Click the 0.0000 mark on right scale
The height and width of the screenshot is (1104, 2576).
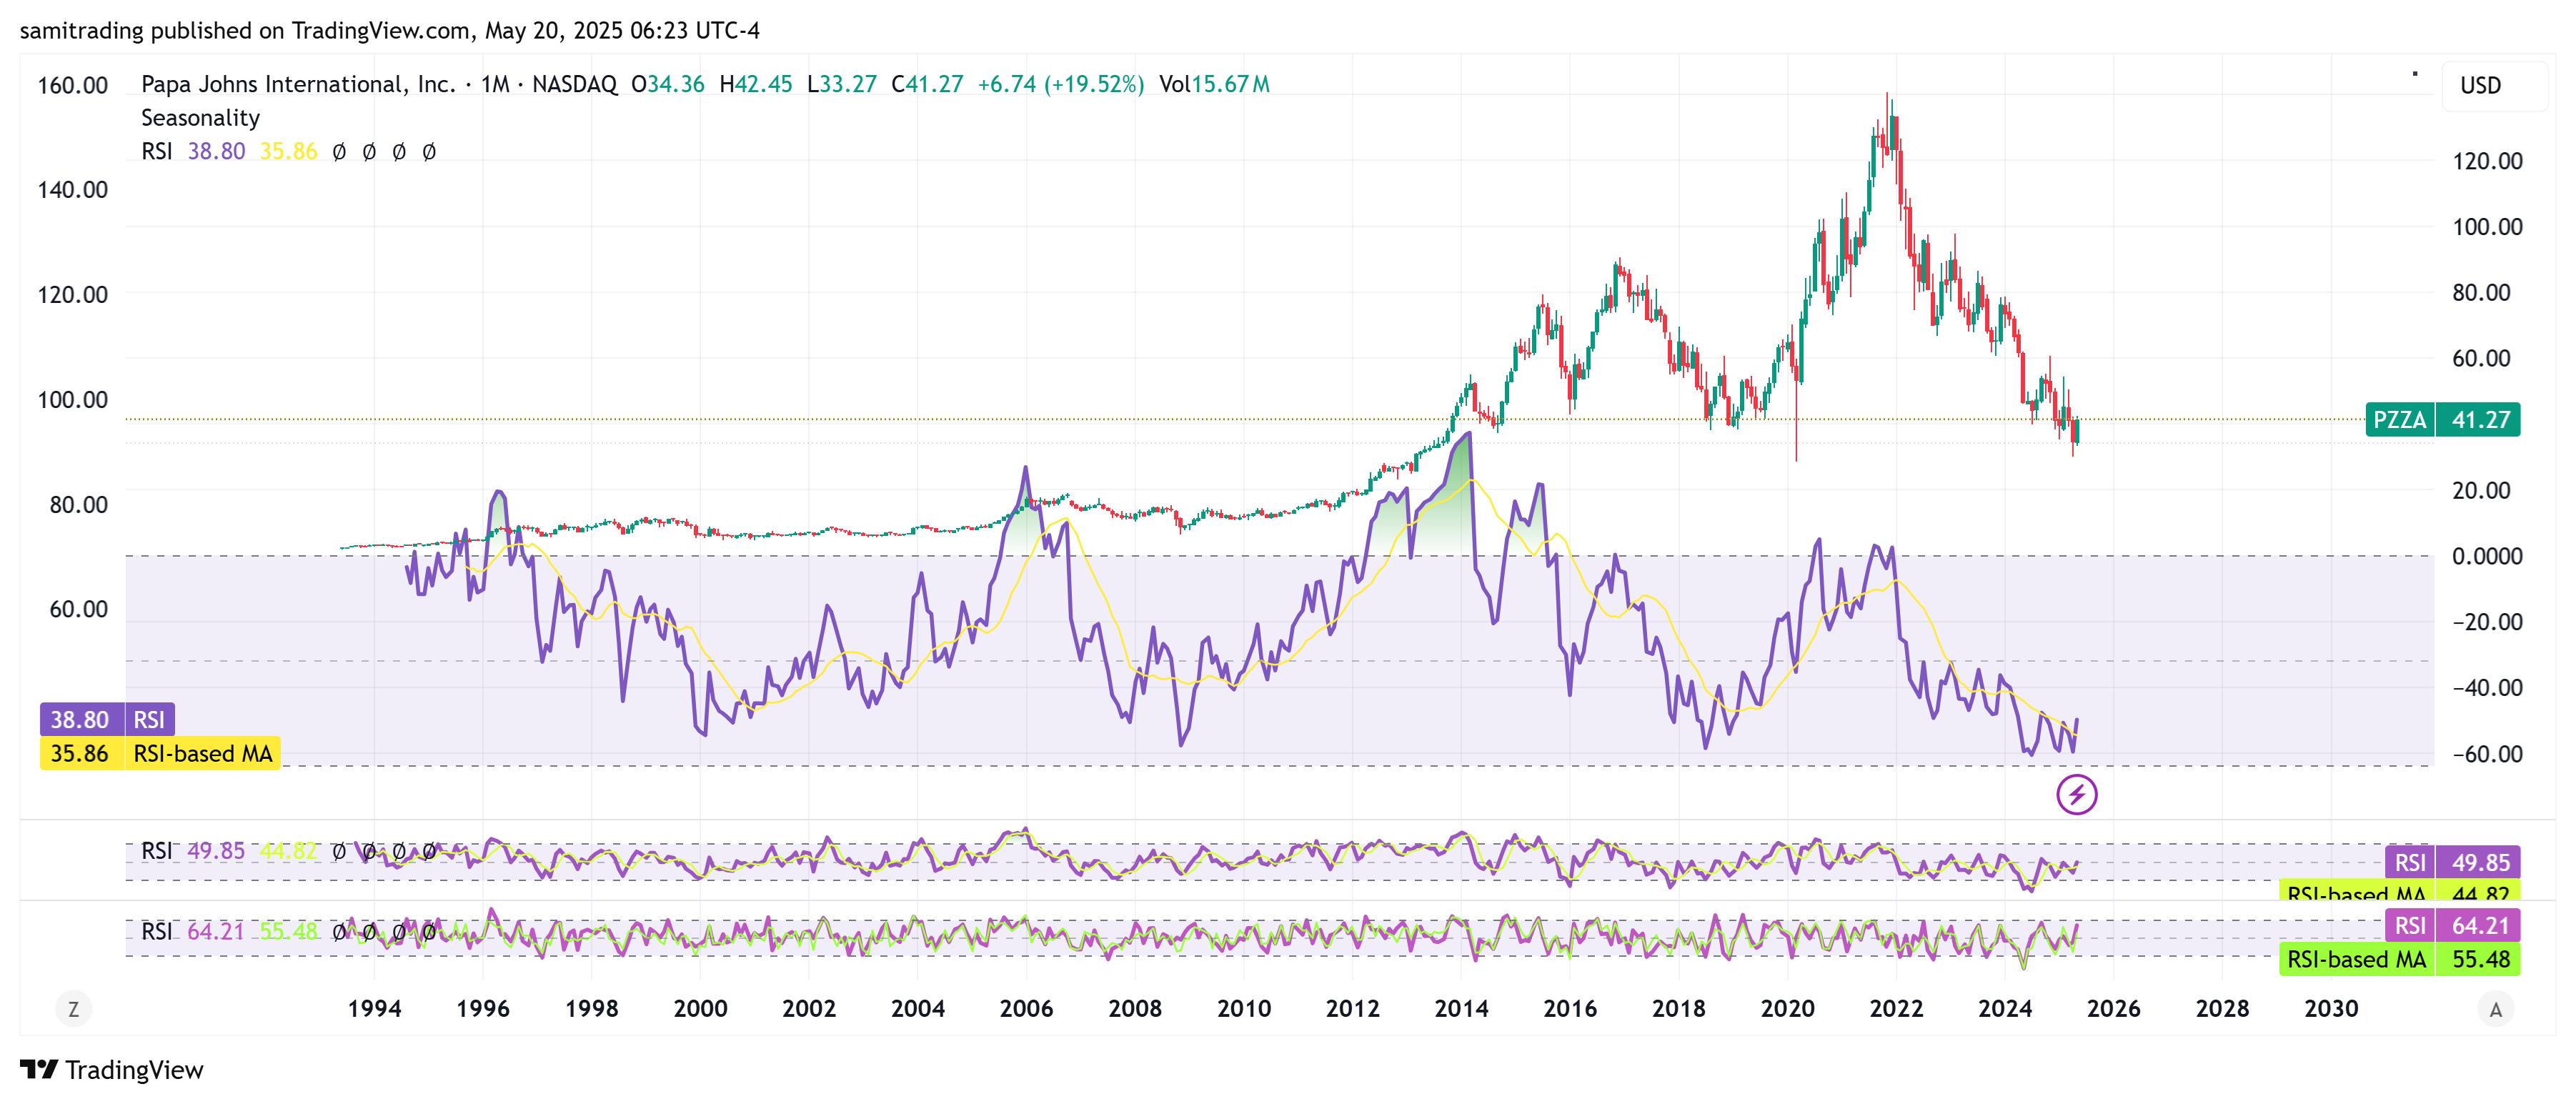tap(2487, 556)
